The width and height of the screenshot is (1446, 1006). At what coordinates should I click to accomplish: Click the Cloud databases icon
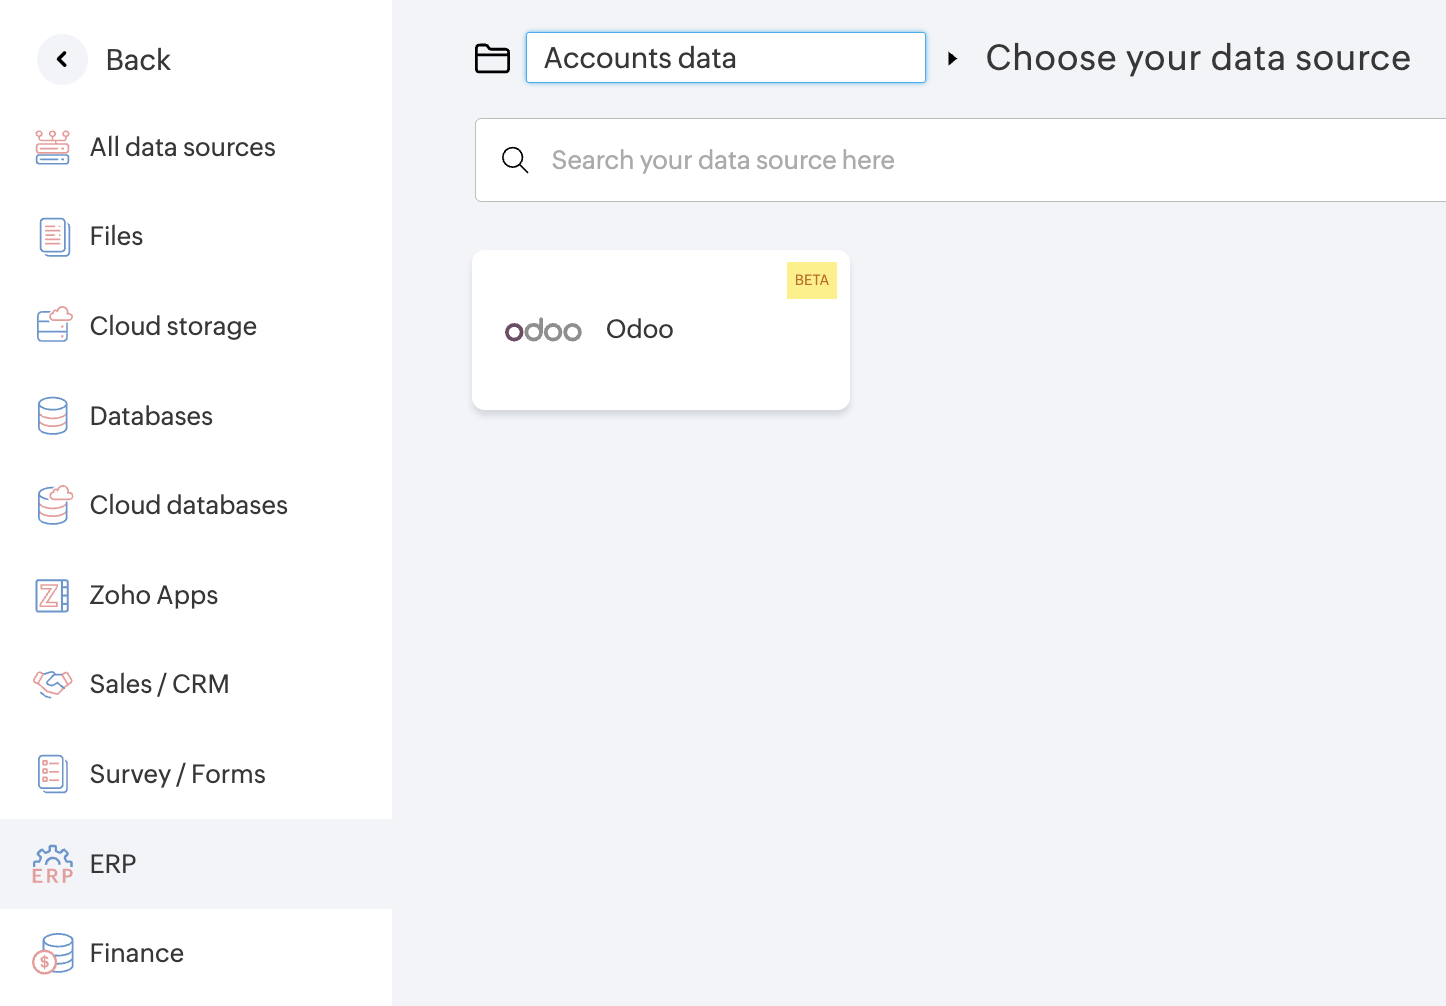point(54,505)
